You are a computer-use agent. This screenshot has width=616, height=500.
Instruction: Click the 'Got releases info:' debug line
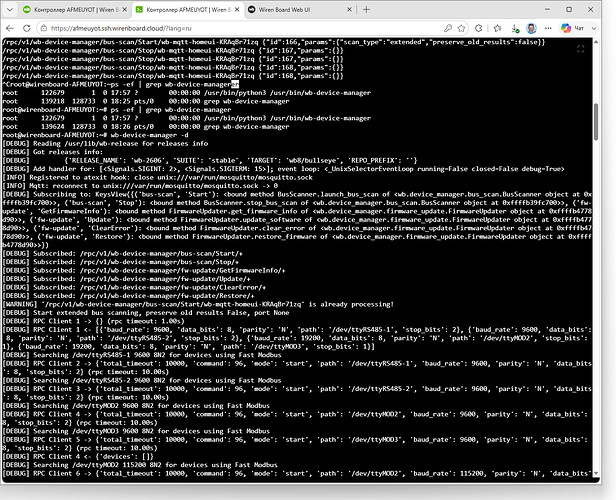tap(53, 152)
